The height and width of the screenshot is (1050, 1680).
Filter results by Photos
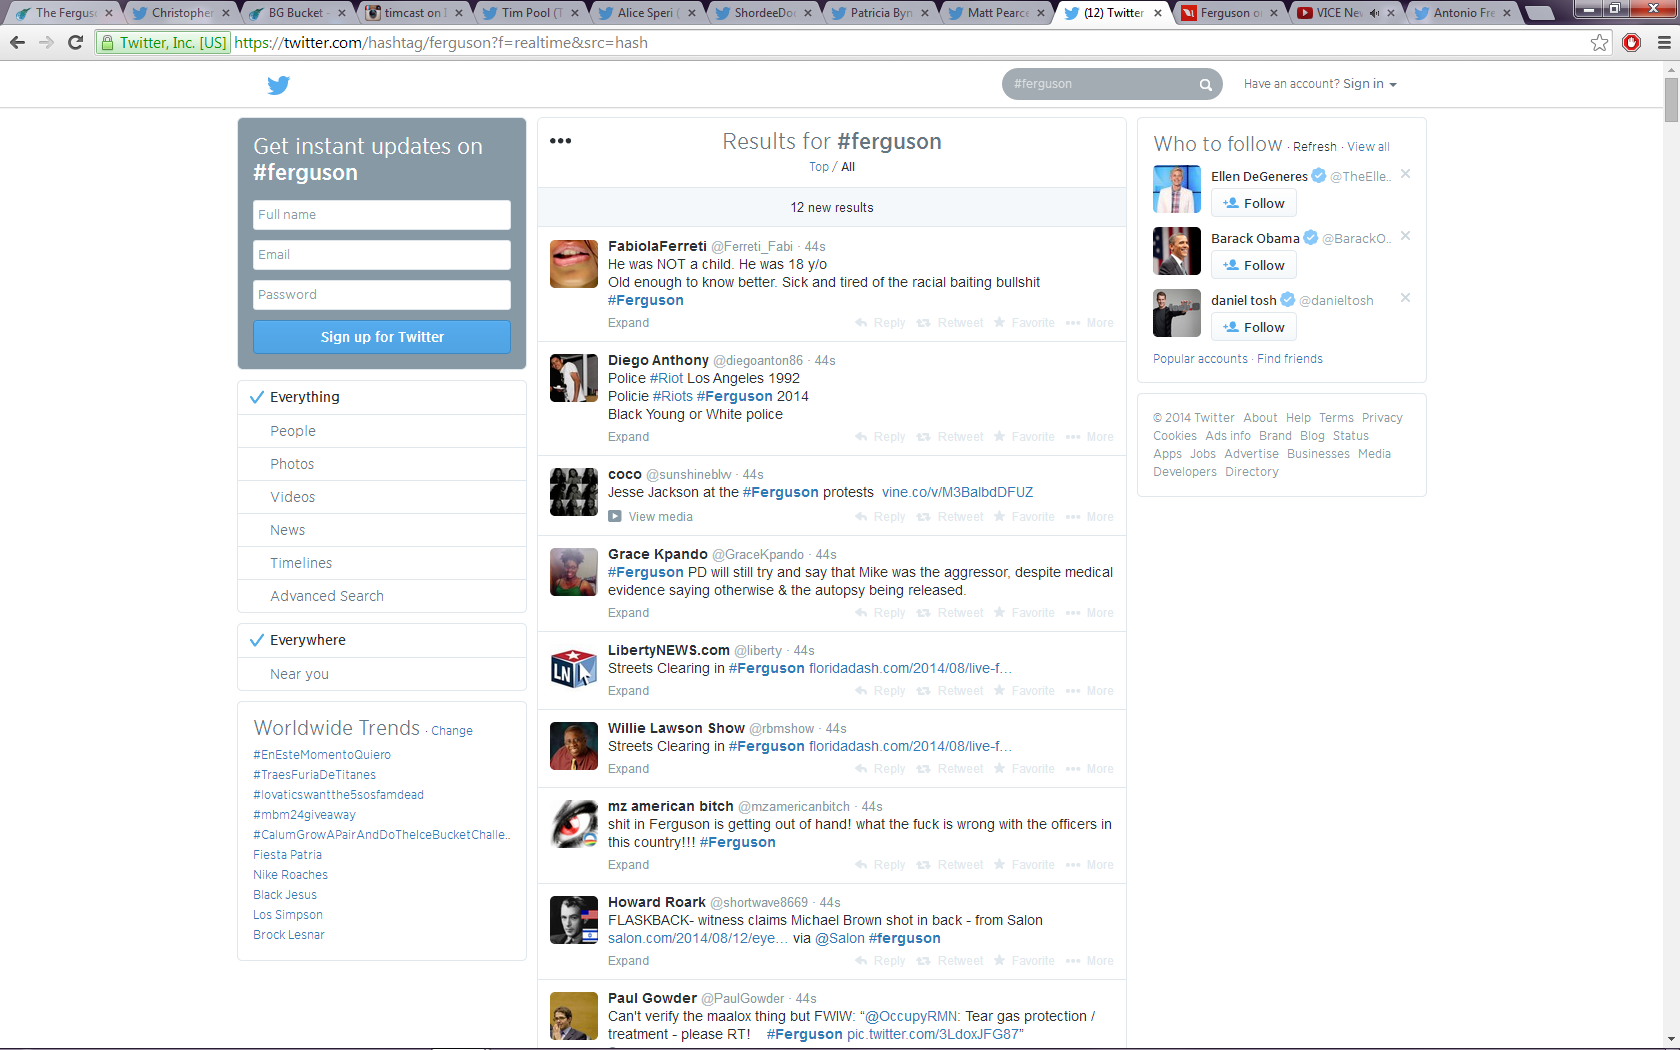tap(382, 464)
